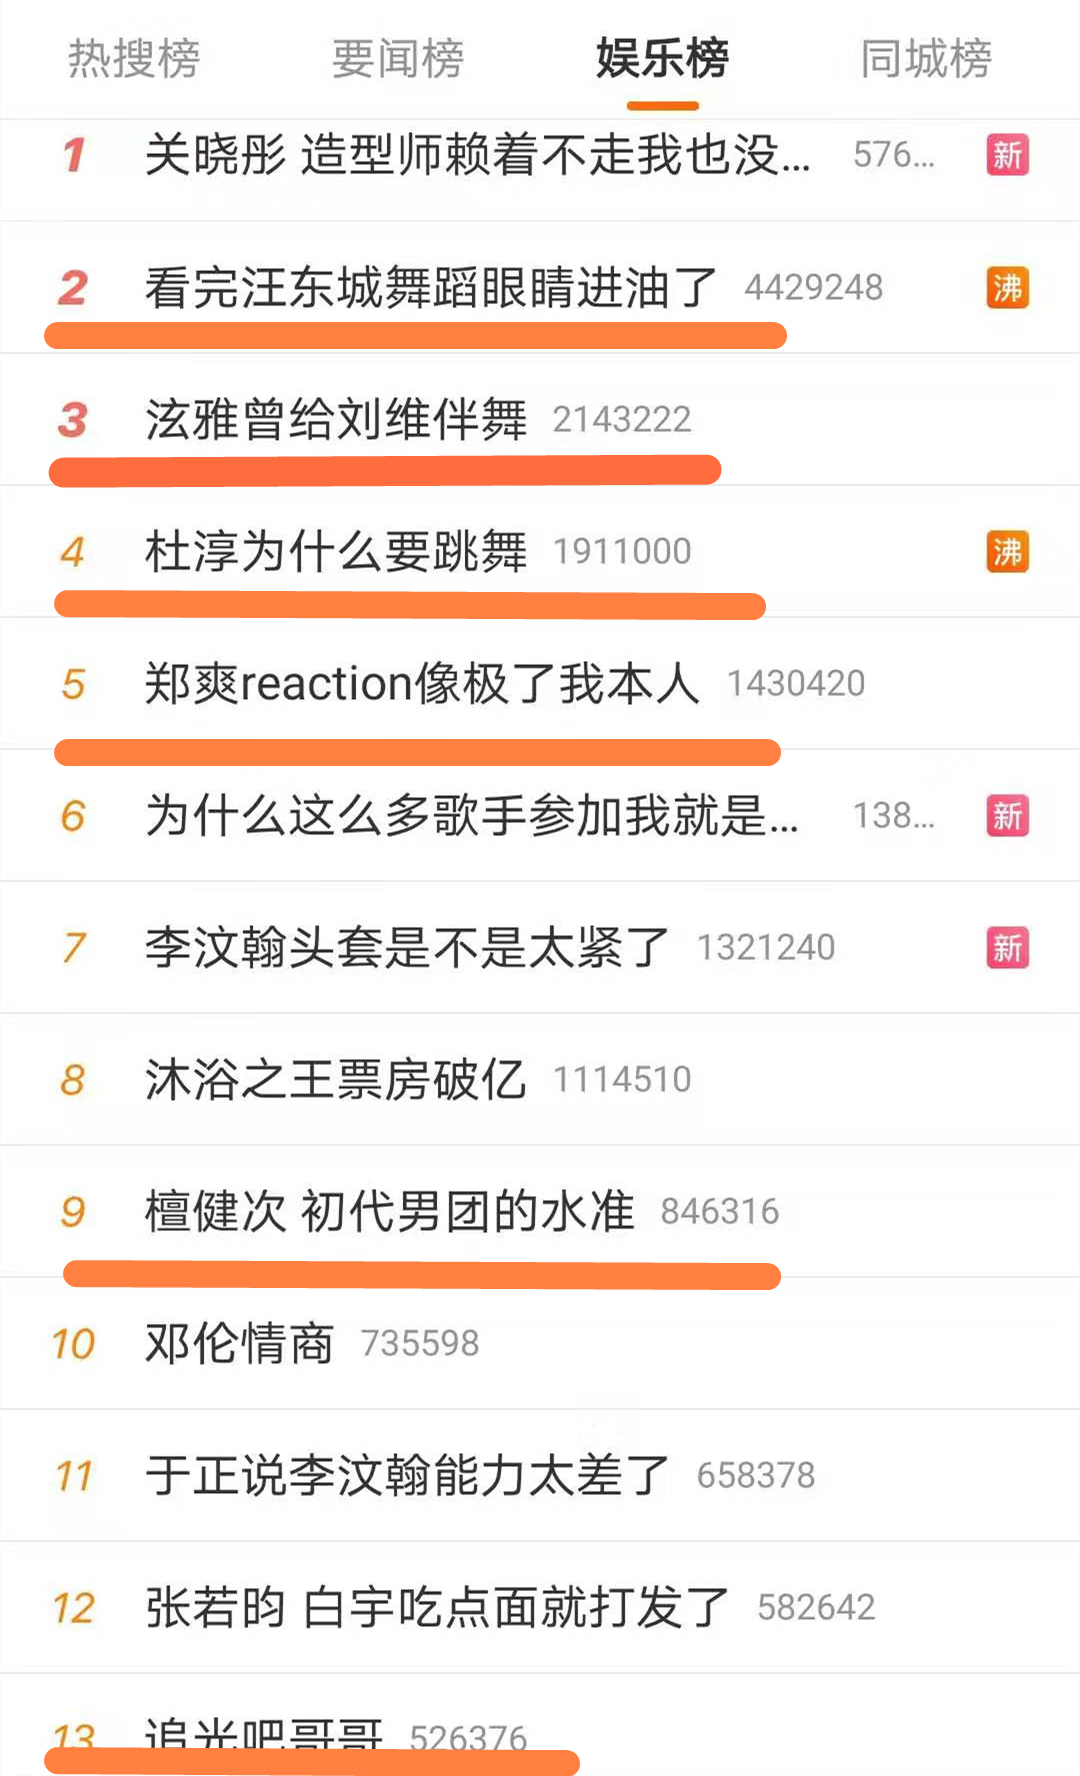Open 郑爽reaction像极了我本人 topic
The image size is (1080, 1776).
421,684
